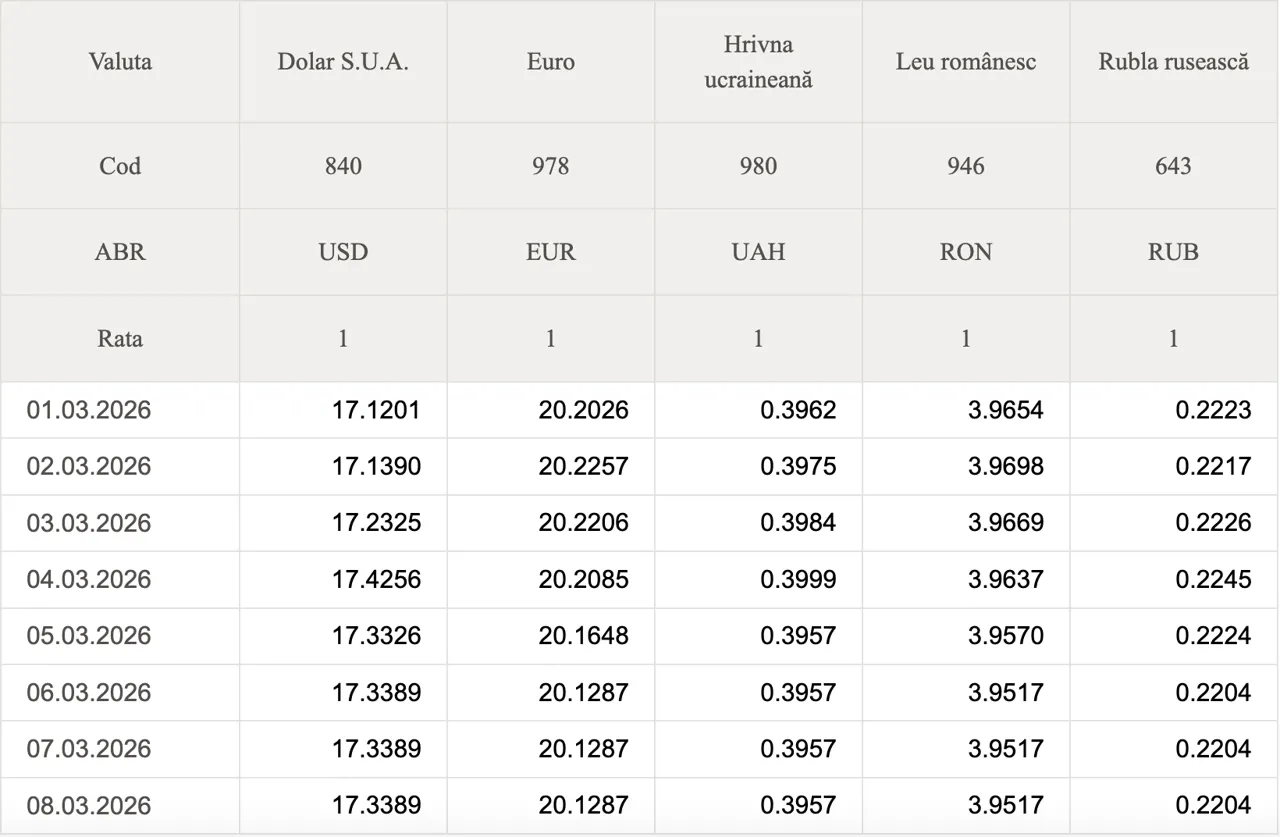Select the UAH abbreviation cell
The height and width of the screenshot is (837, 1280).
[758, 252]
